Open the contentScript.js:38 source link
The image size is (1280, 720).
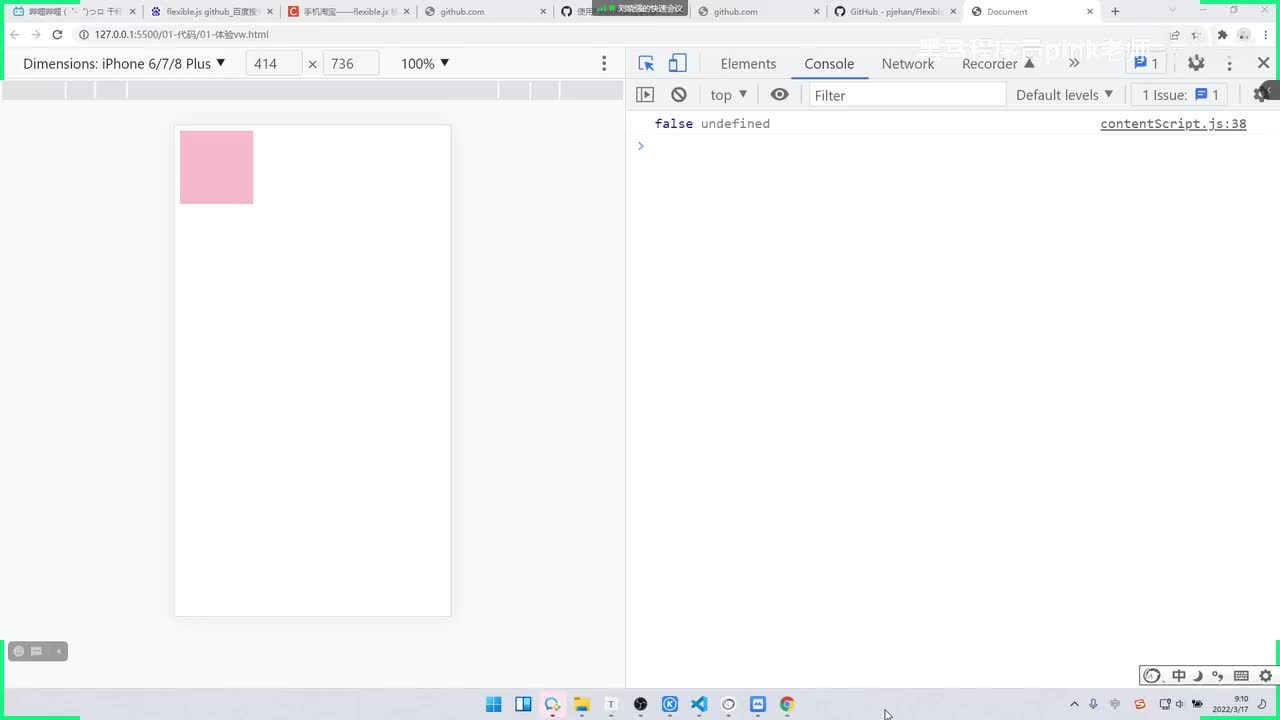[x=1173, y=124]
